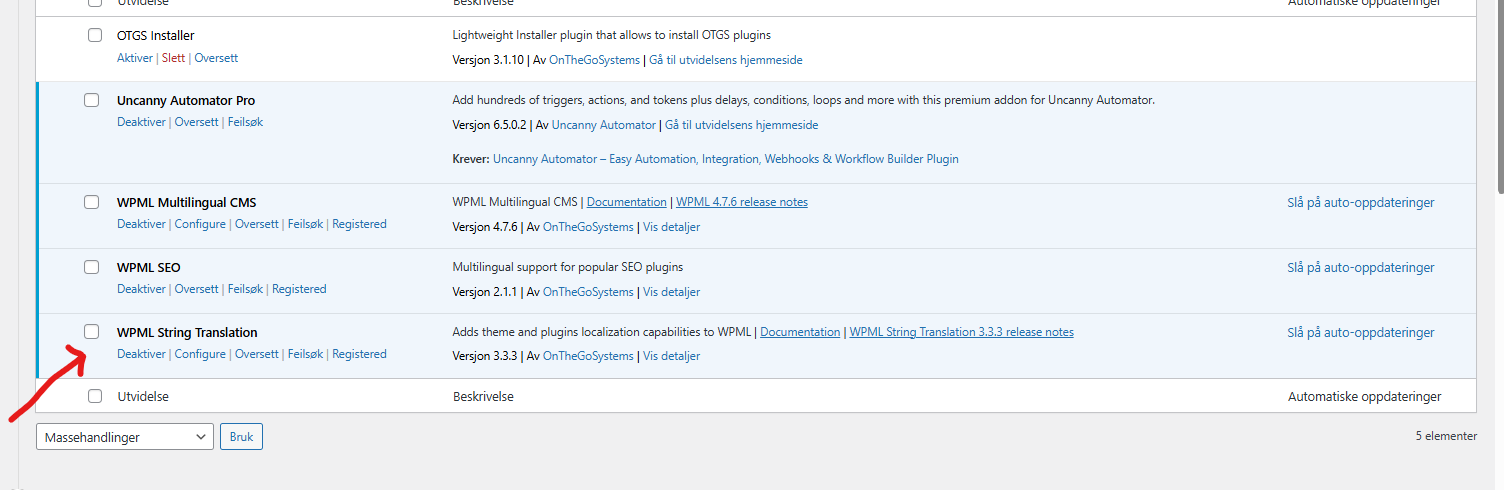The image size is (1504, 490).
Task: Click the 'Versjon 6.5.0.2' text
Action: pyautogui.click(x=490, y=125)
